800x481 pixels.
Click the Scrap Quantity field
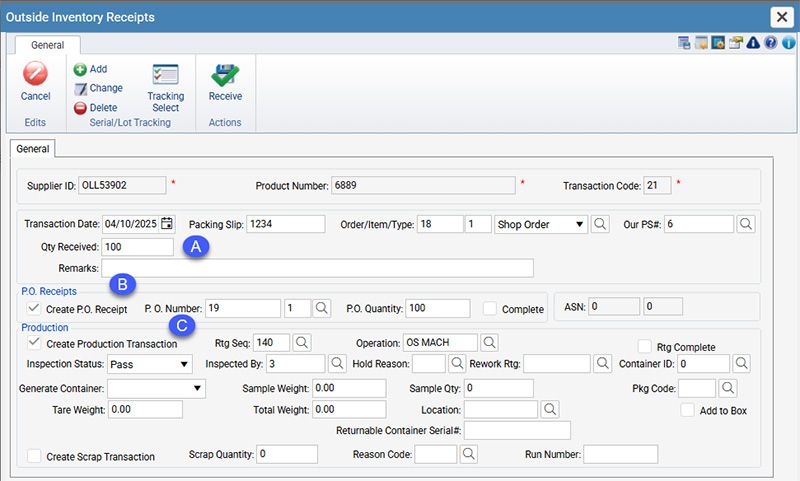287,454
